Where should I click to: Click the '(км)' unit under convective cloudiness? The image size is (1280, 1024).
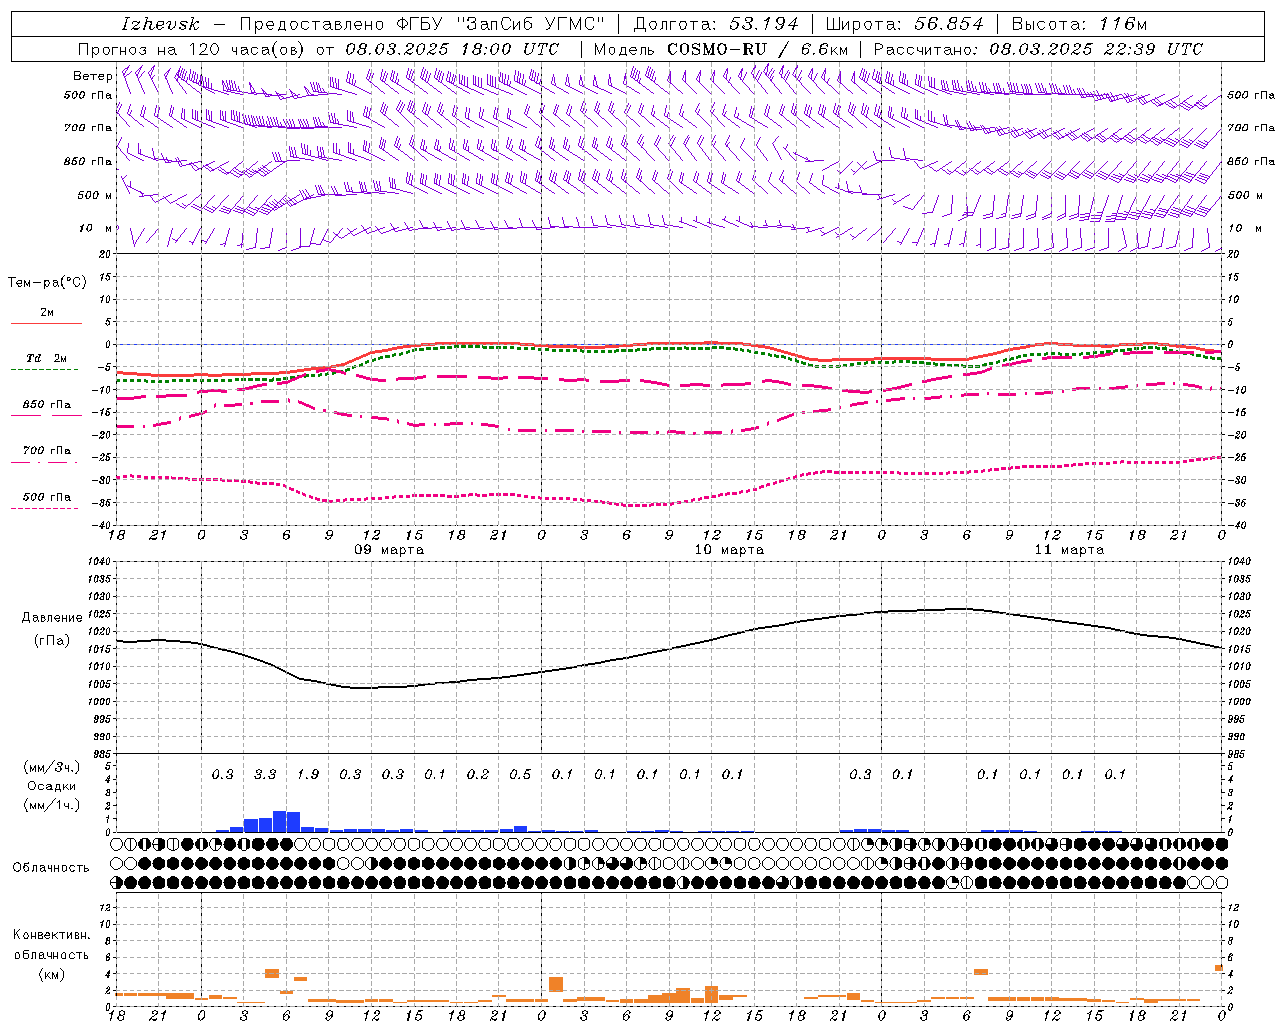click(x=51, y=974)
